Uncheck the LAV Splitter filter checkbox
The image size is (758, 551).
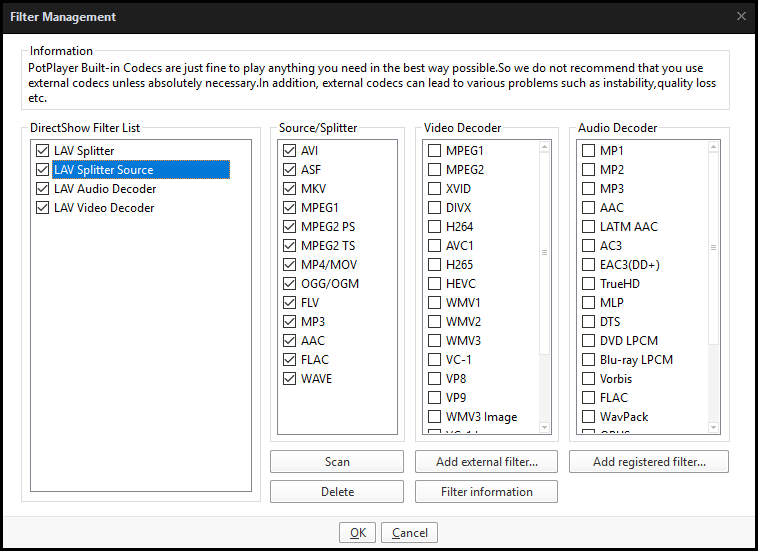tap(43, 151)
